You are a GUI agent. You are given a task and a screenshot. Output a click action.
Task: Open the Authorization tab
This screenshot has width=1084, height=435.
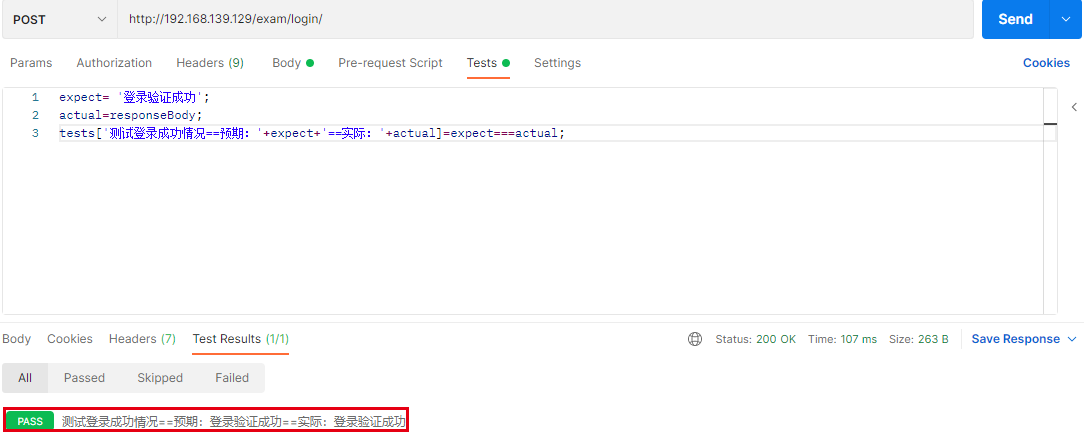(114, 63)
